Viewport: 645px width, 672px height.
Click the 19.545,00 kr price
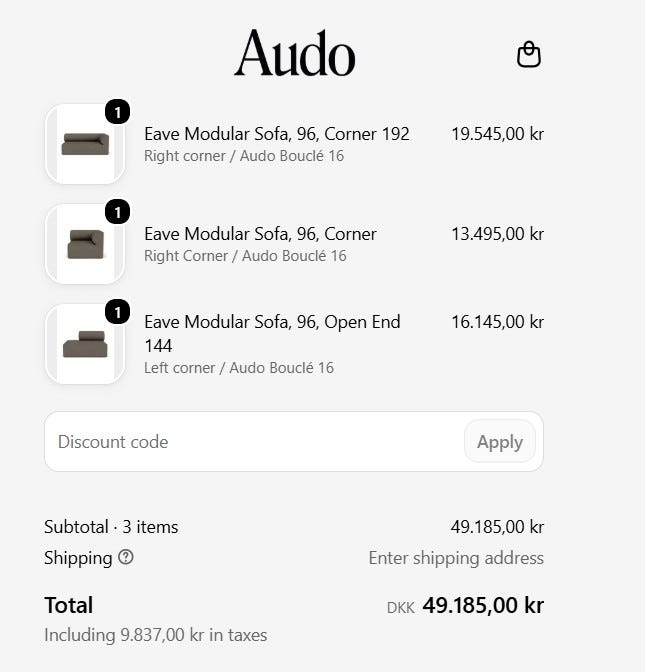coord(498,134)
